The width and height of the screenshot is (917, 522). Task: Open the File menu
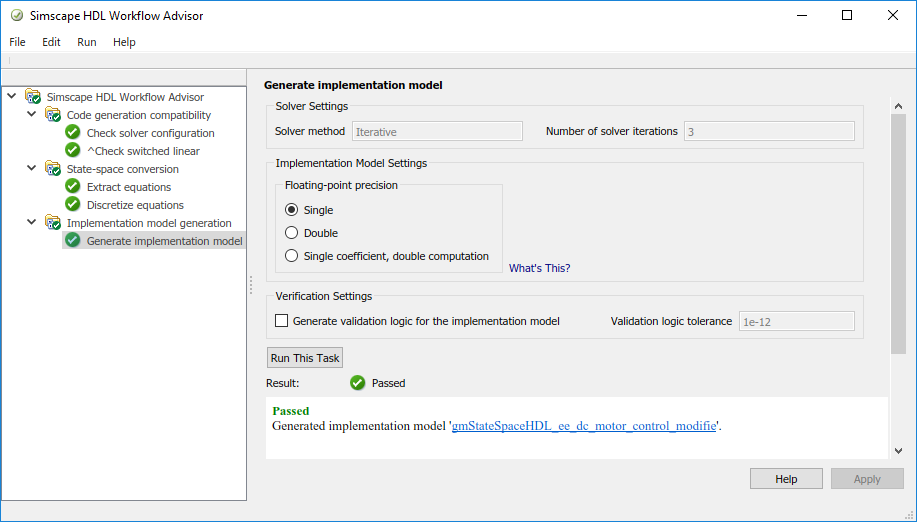(x=17, y=42)
